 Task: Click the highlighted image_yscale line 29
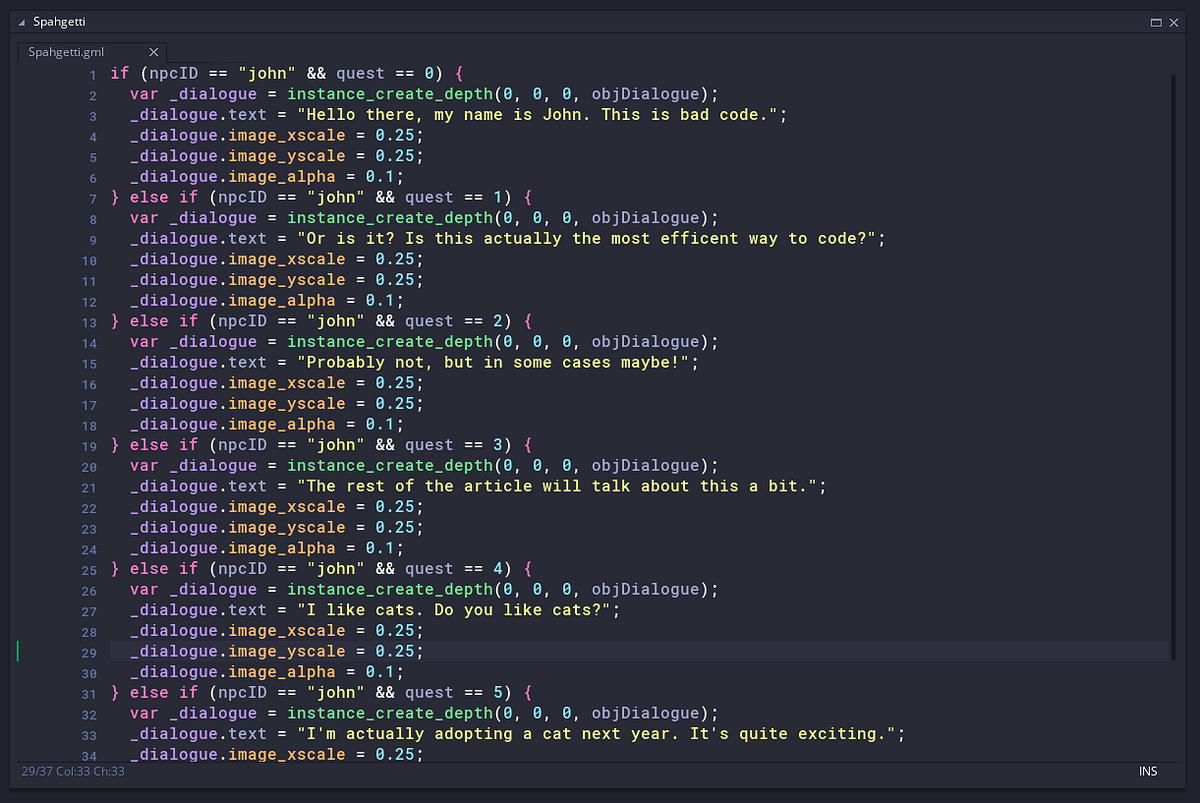click(286, 651)
